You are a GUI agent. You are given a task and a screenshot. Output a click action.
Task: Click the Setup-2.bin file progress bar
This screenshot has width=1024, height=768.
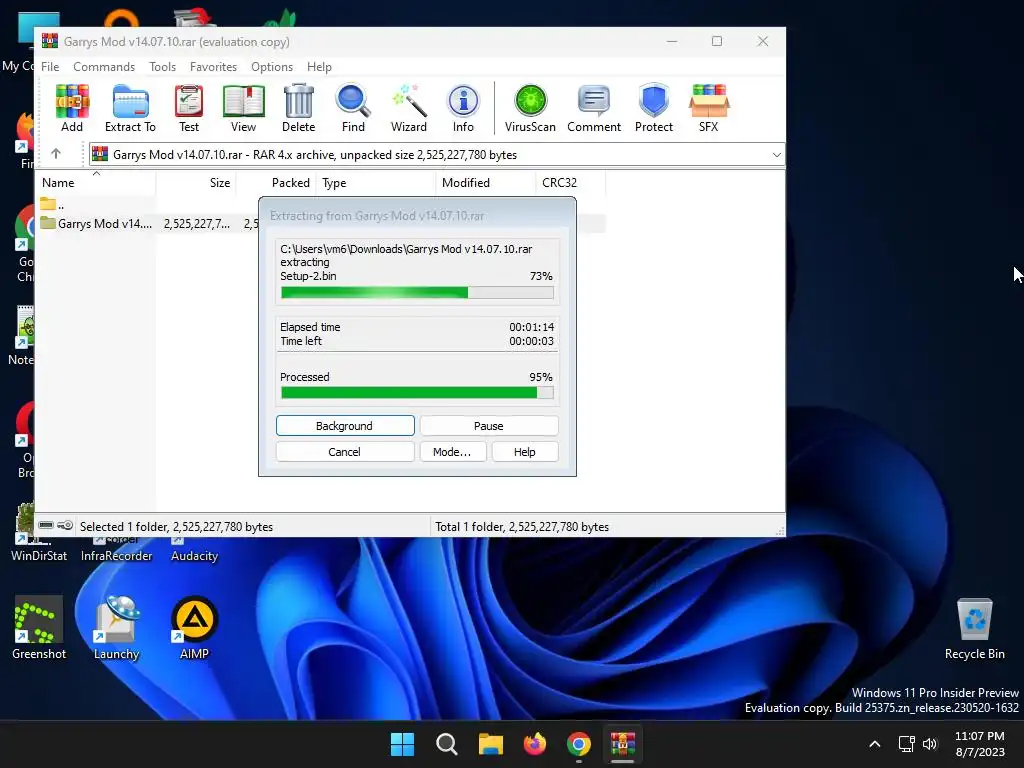417,293
